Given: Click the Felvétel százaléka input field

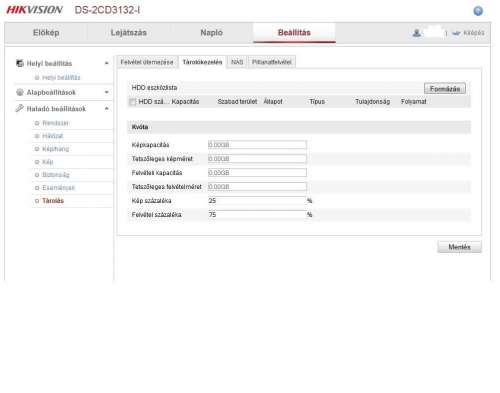Looking at the screenshot, I should pos(257,215).
